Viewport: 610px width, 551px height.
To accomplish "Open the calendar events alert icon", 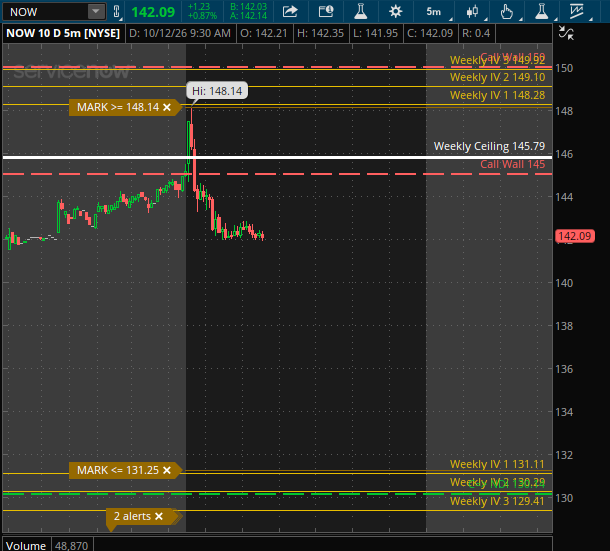I will click(326, 12).
